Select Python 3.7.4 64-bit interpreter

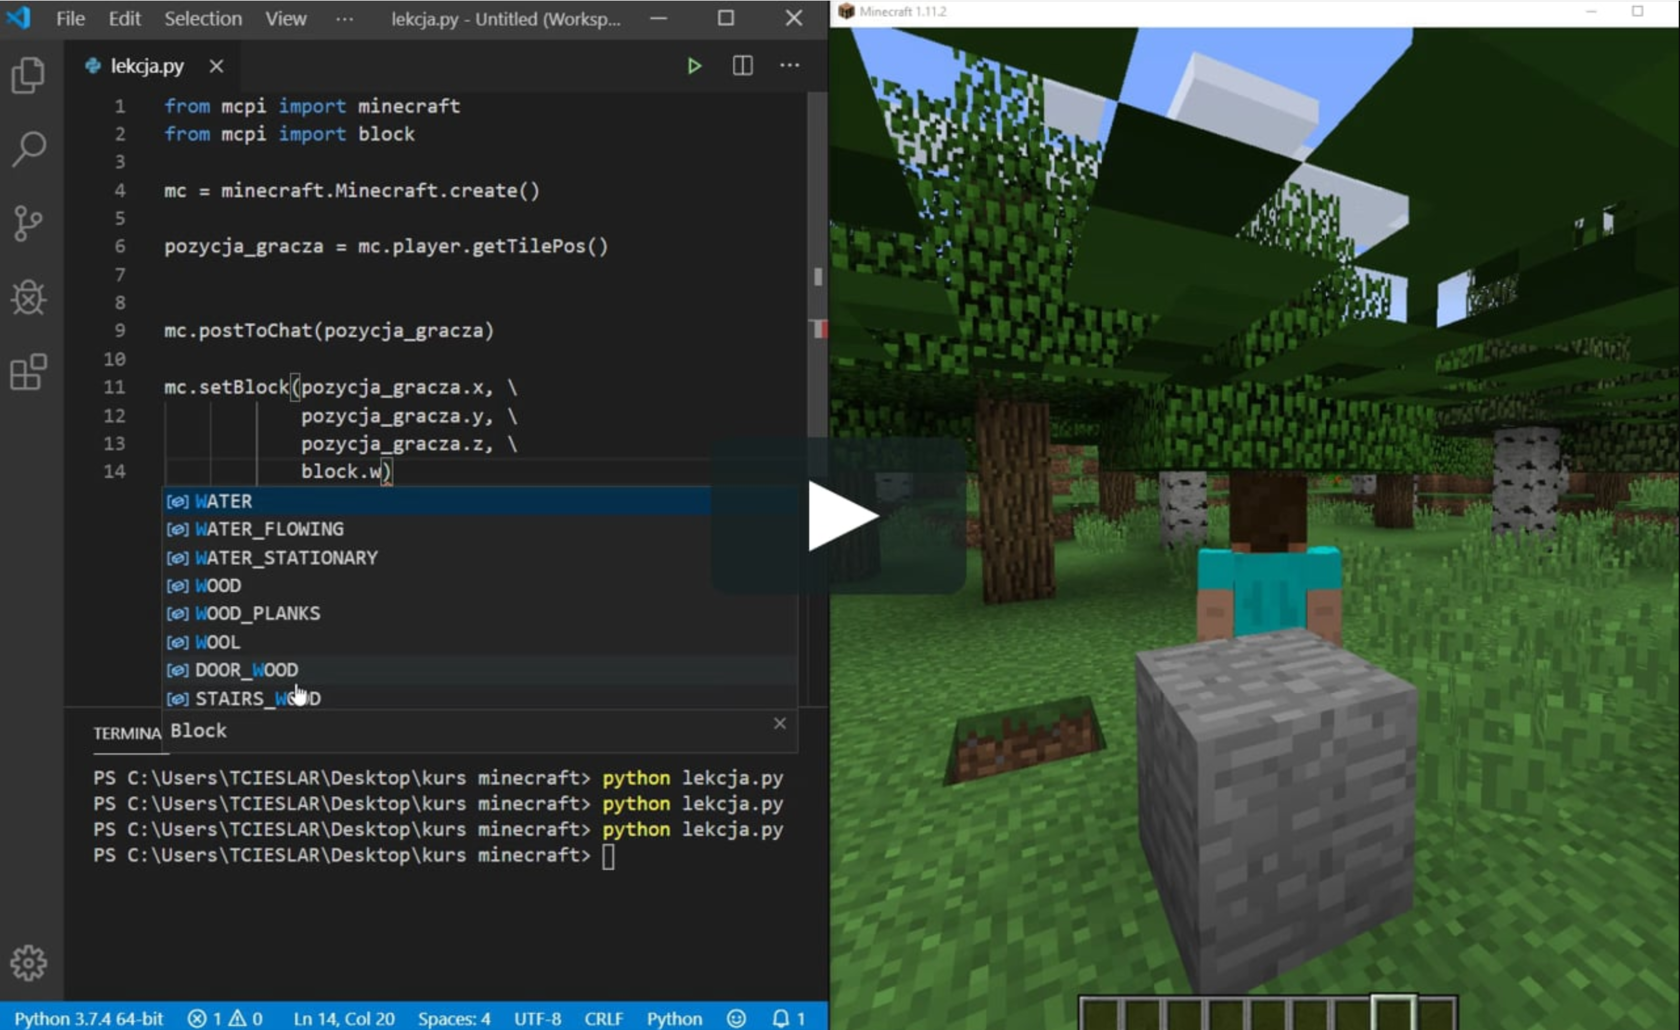pos(88,1018)
